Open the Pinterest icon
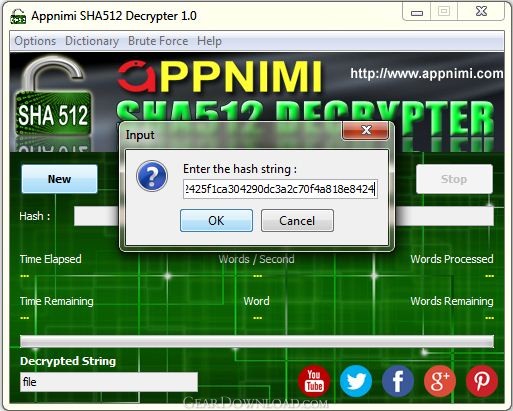 [x=482, y=381]
